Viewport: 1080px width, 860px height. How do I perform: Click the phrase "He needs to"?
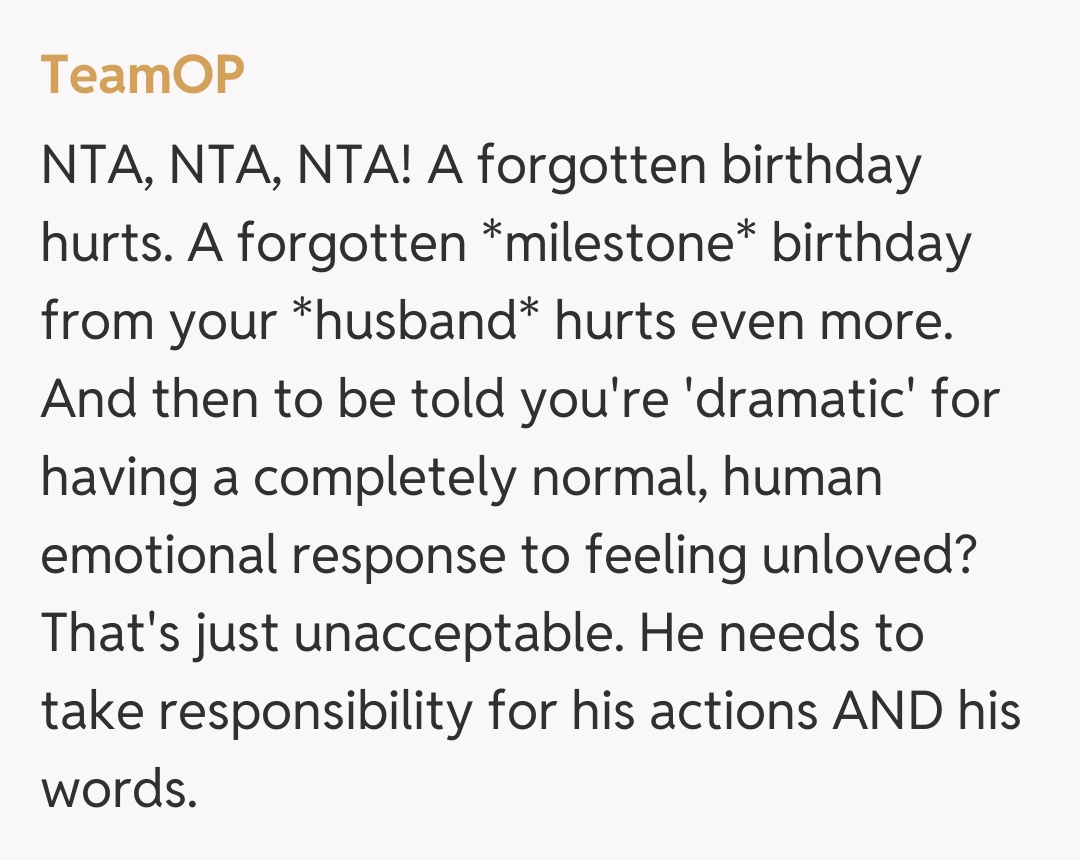pos(781,634)
